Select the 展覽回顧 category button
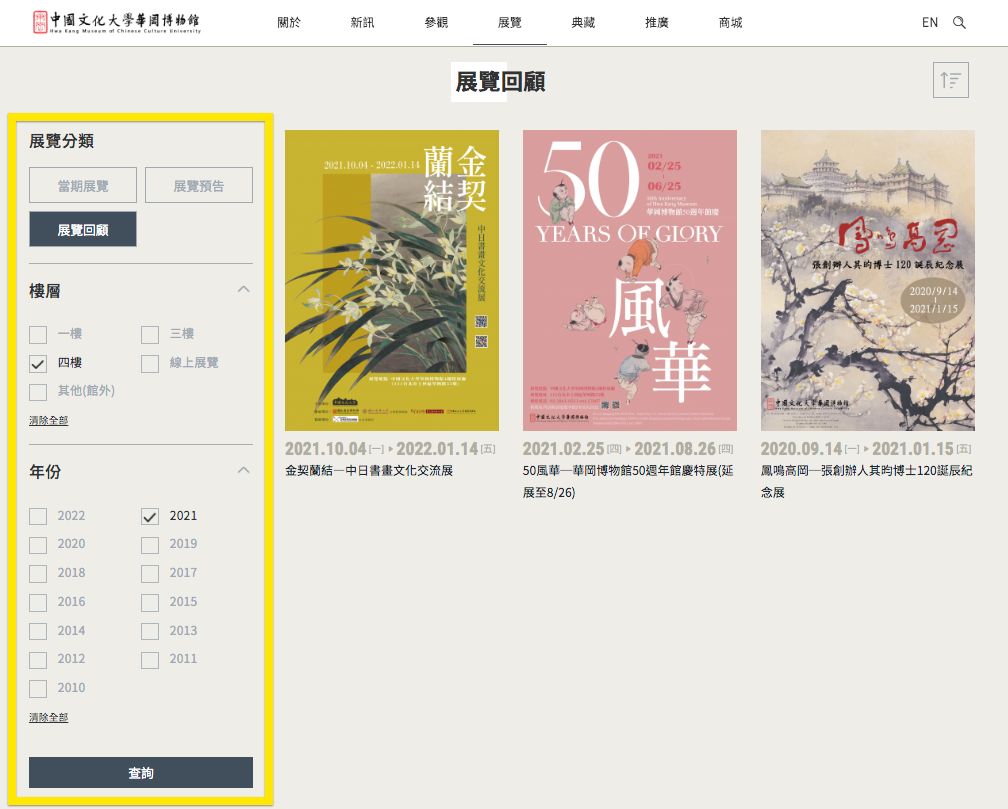1008x809 pixels. (83, 229)
